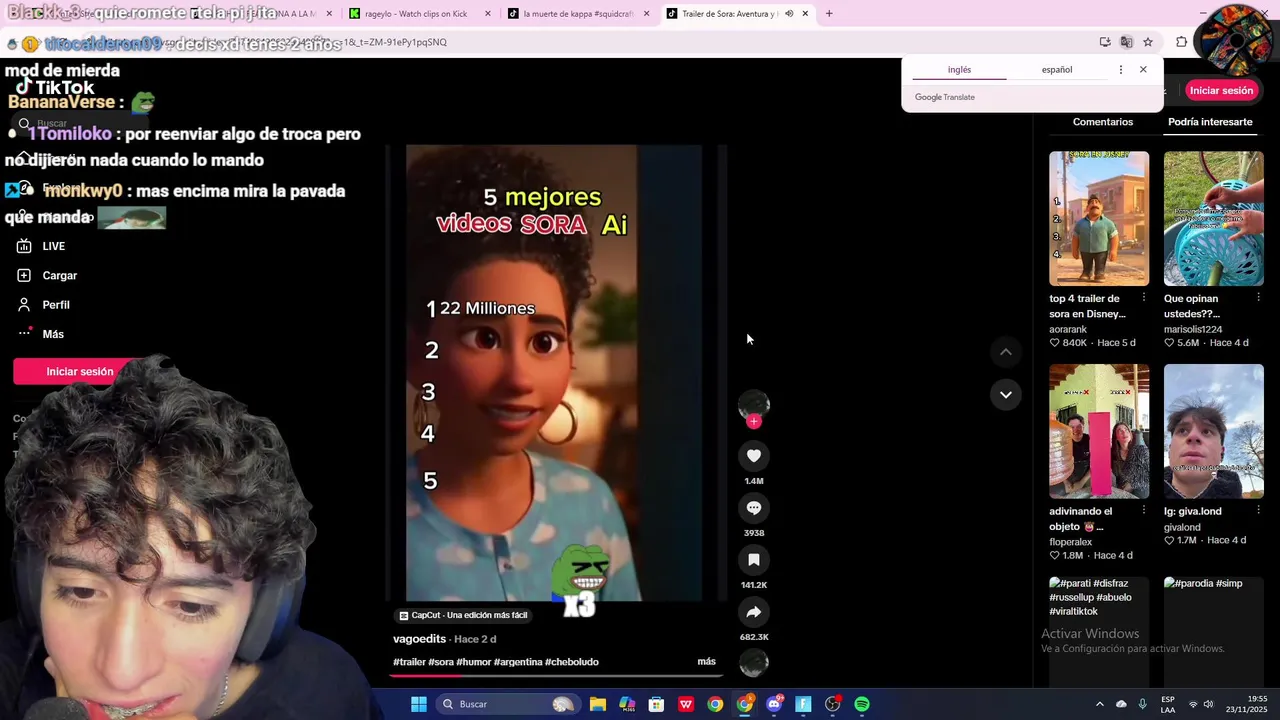Open options for top 4 trailer video
Viewport: 1280px width, 720px height.
[x=1144, y=299]
